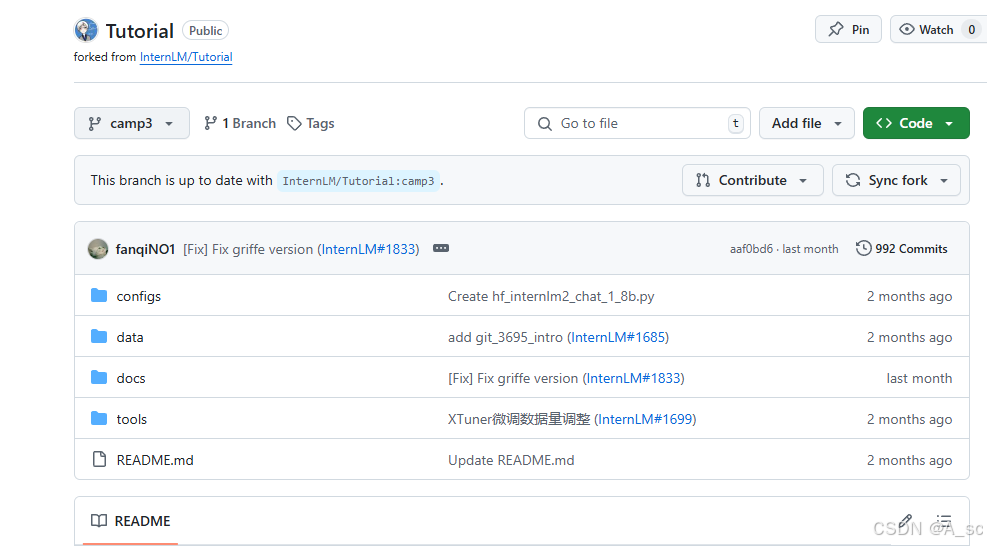The width and height of the screenshot is (987, 546).
Task: Open the Contribute dropdown
Action: click(x=752, y=180)
